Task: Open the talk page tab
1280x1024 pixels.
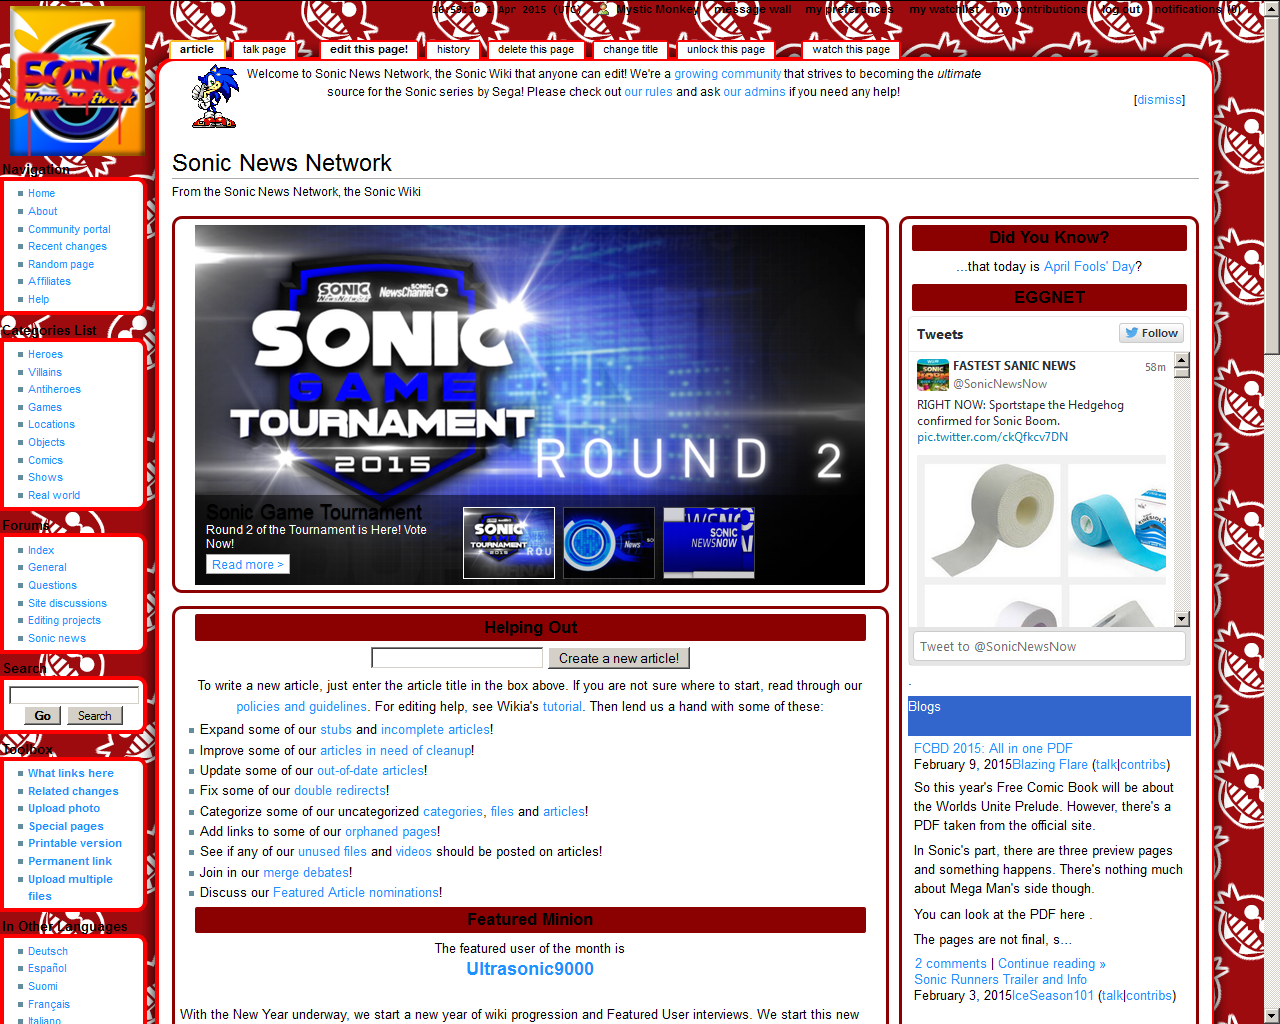Action: [264, 49]
